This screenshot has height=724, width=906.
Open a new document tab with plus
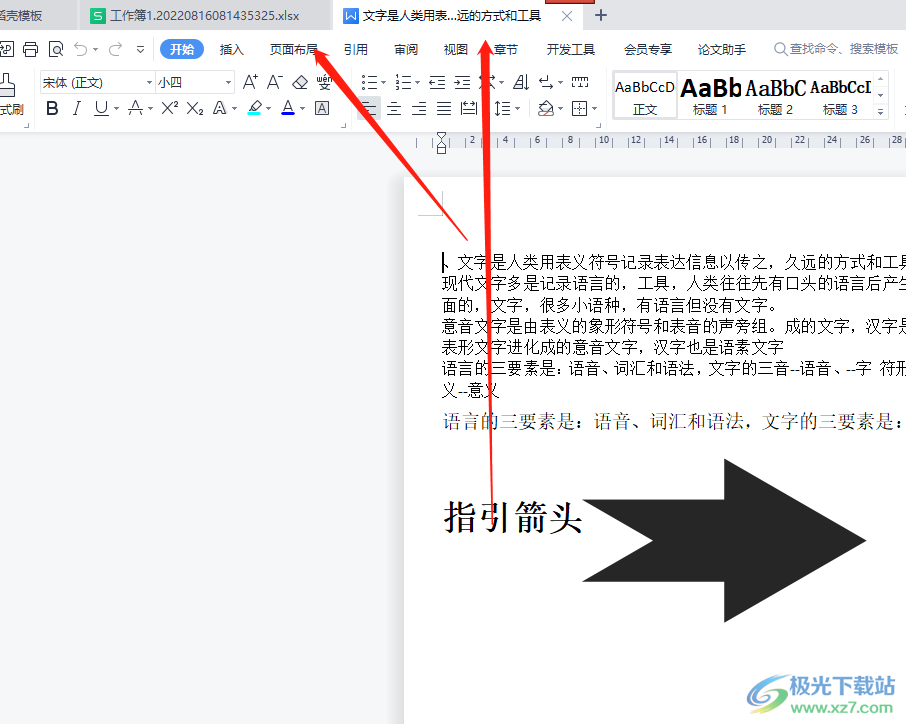pyautogui.click(x=601, y=16)
